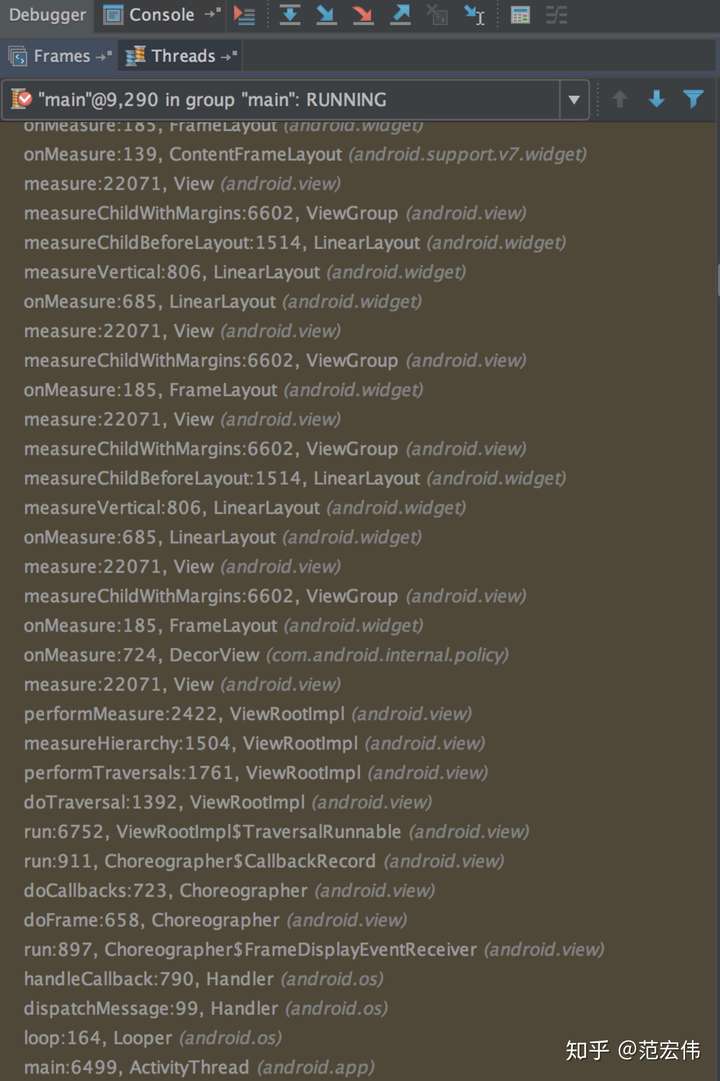Viewport: 720px width, 1081px height.
Task: Switch to the Console tab
Action: coord(160,15)
